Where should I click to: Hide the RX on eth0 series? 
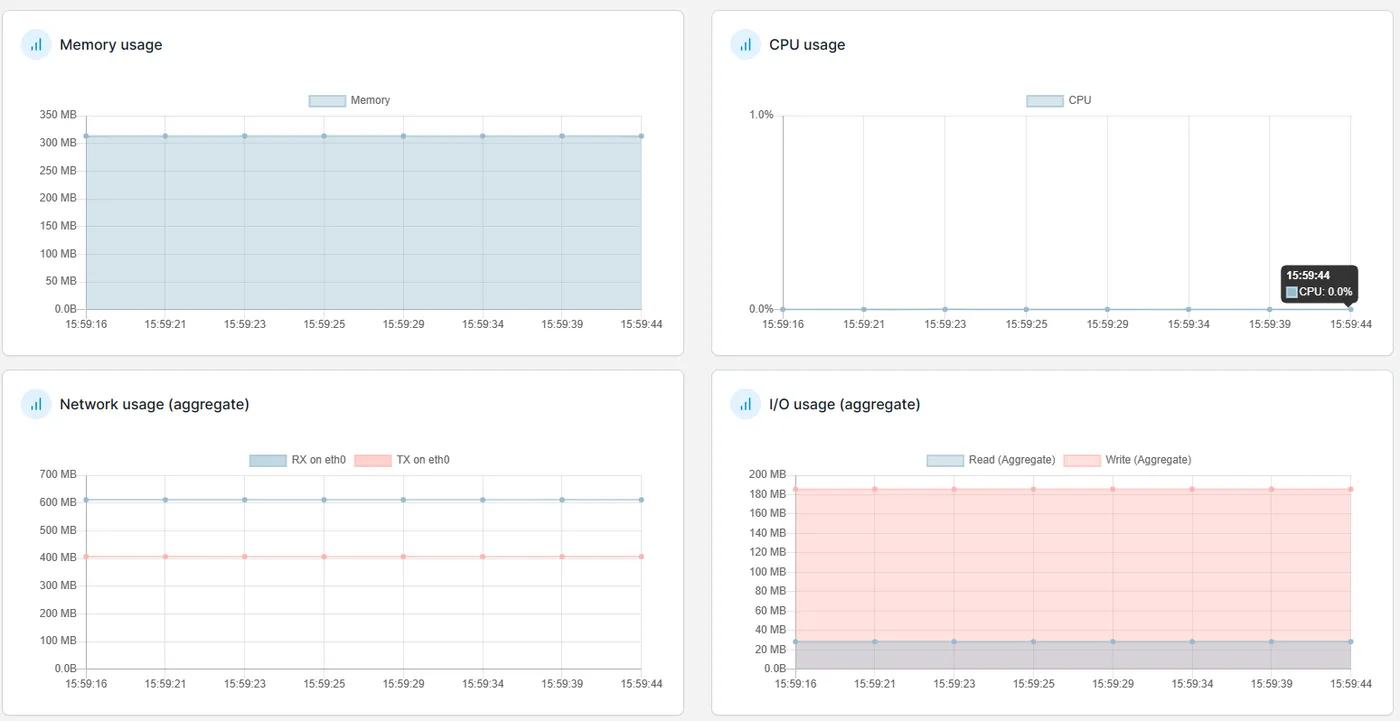(x=298, y=460)
